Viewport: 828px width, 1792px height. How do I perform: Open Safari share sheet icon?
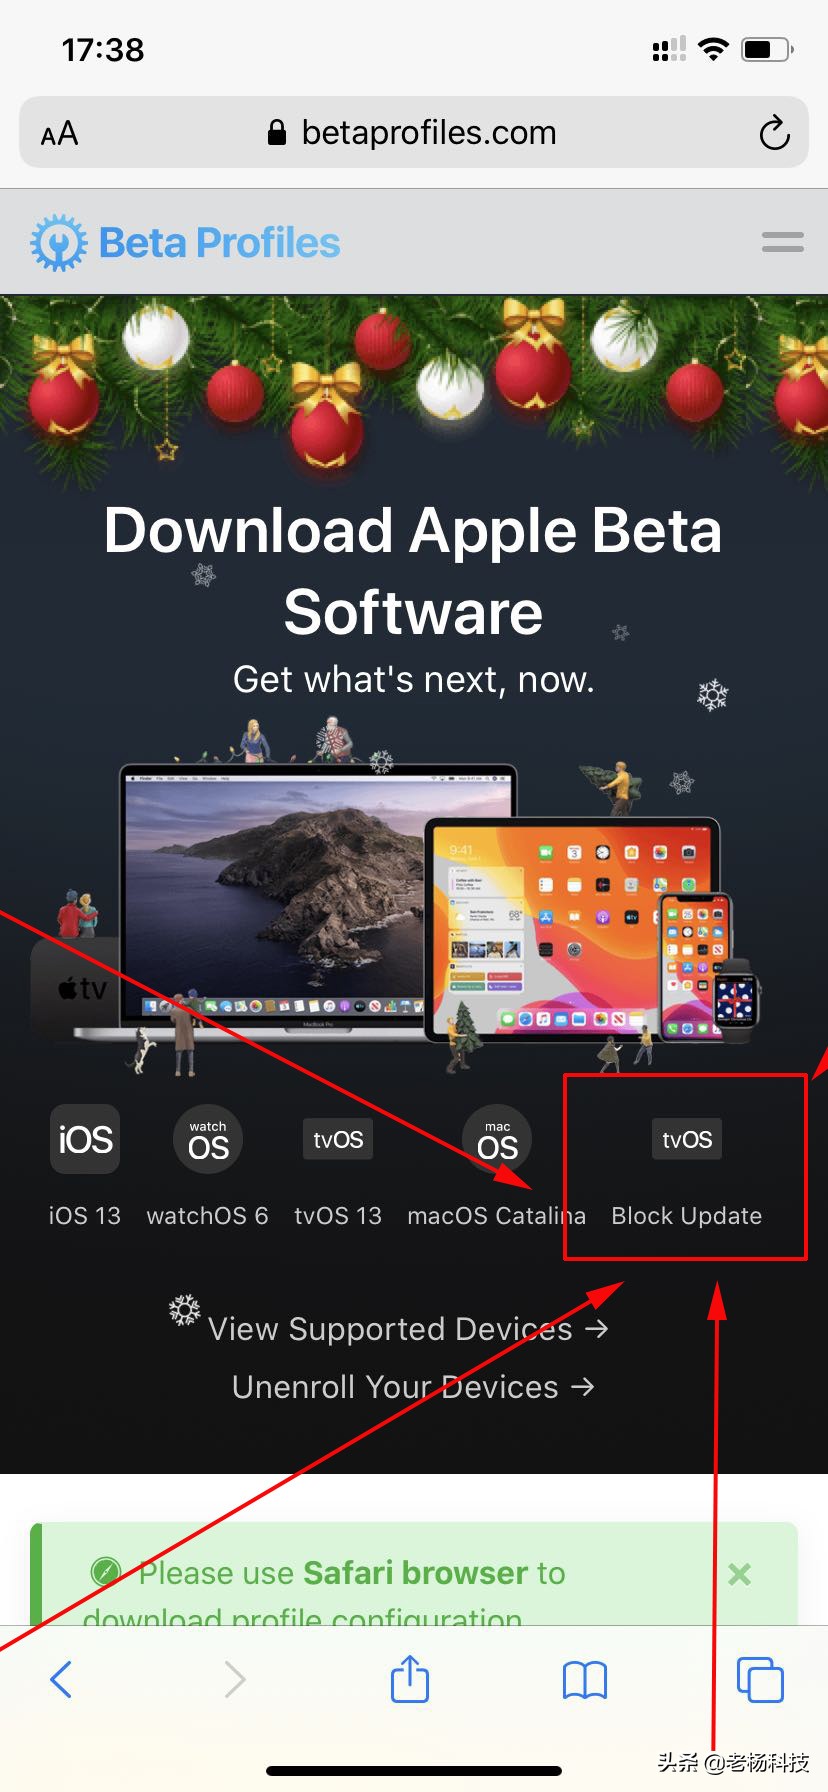pyautogui.click(x=409, y=1679)
